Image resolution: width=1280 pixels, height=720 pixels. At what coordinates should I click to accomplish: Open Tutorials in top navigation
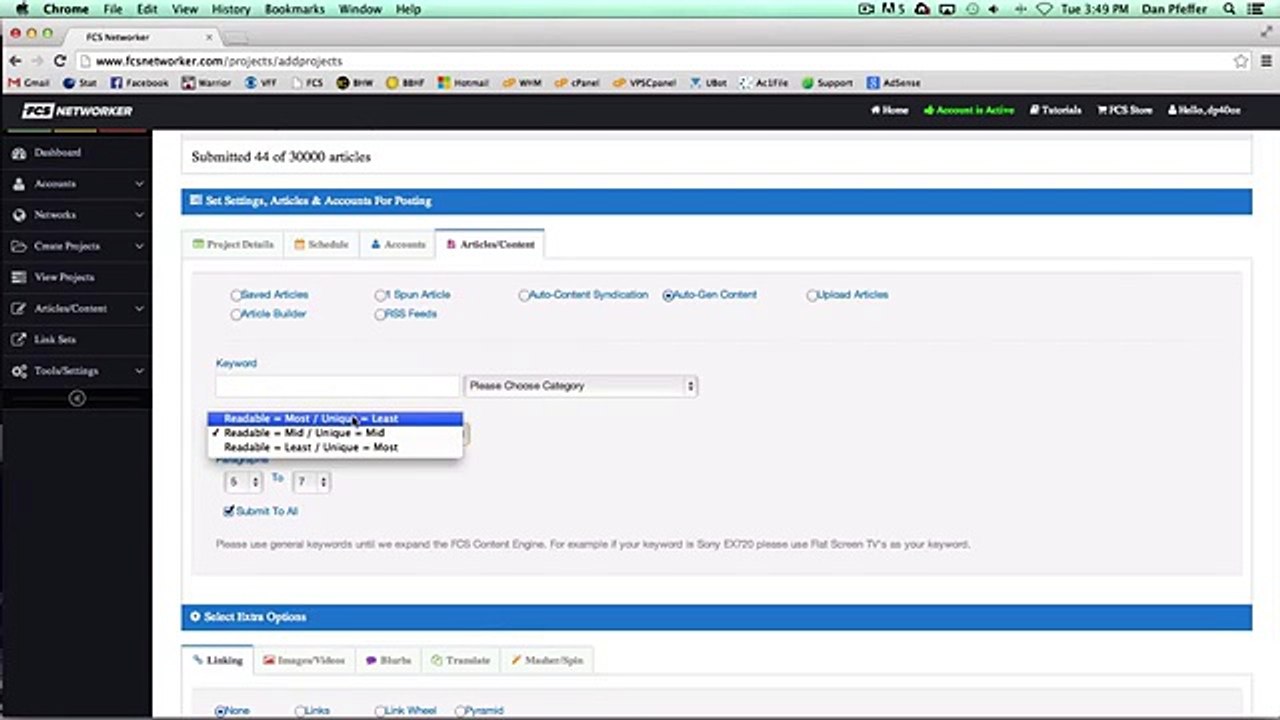tap(1056, 110)
